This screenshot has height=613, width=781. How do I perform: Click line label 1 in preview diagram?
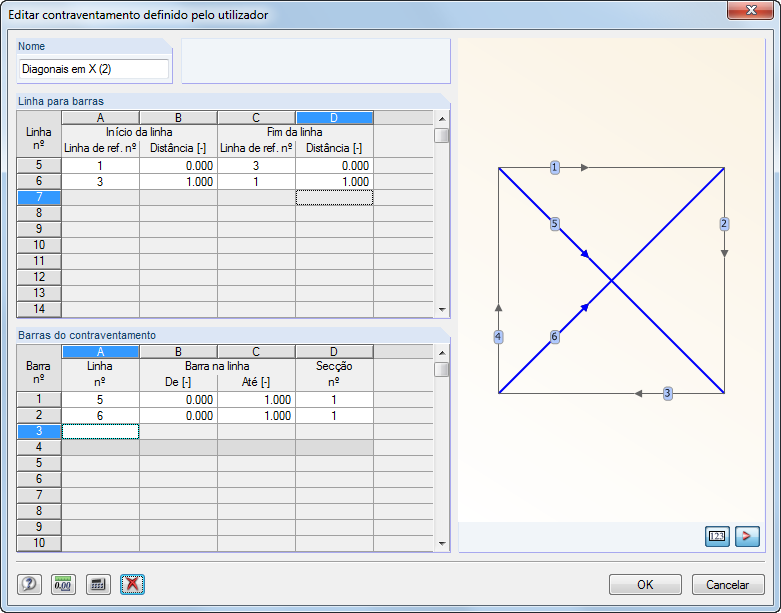[554, 168]
